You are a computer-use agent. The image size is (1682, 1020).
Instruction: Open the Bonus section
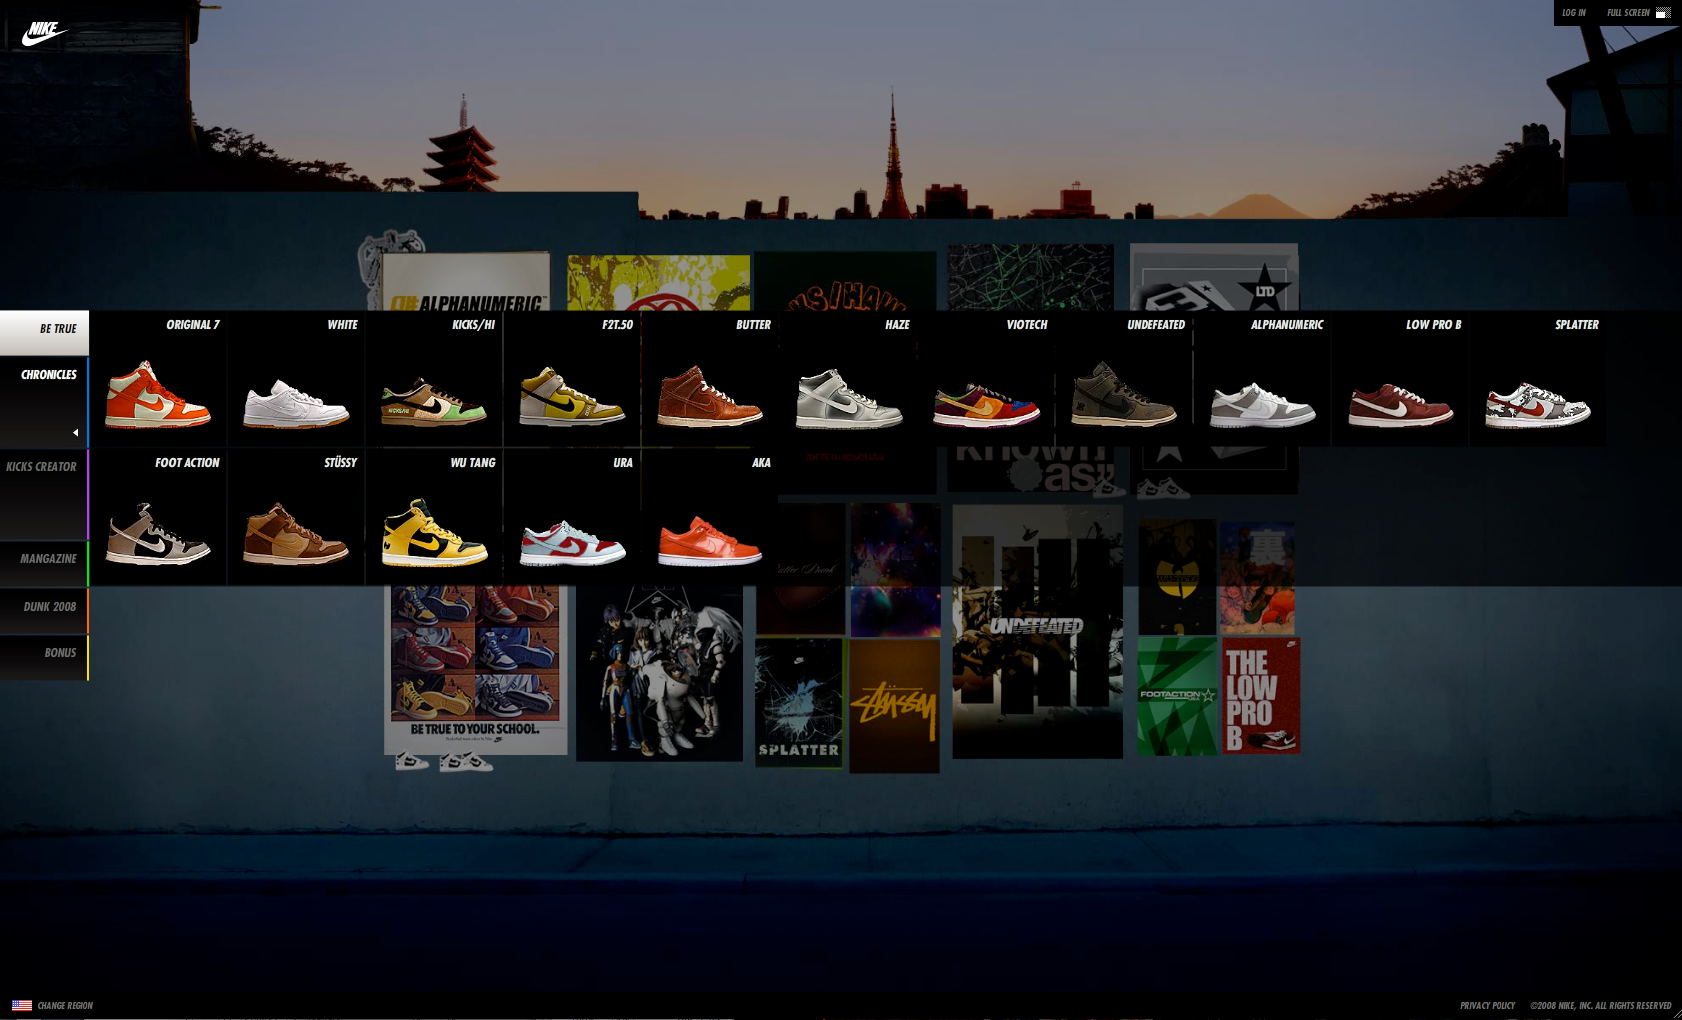point(44,657)
